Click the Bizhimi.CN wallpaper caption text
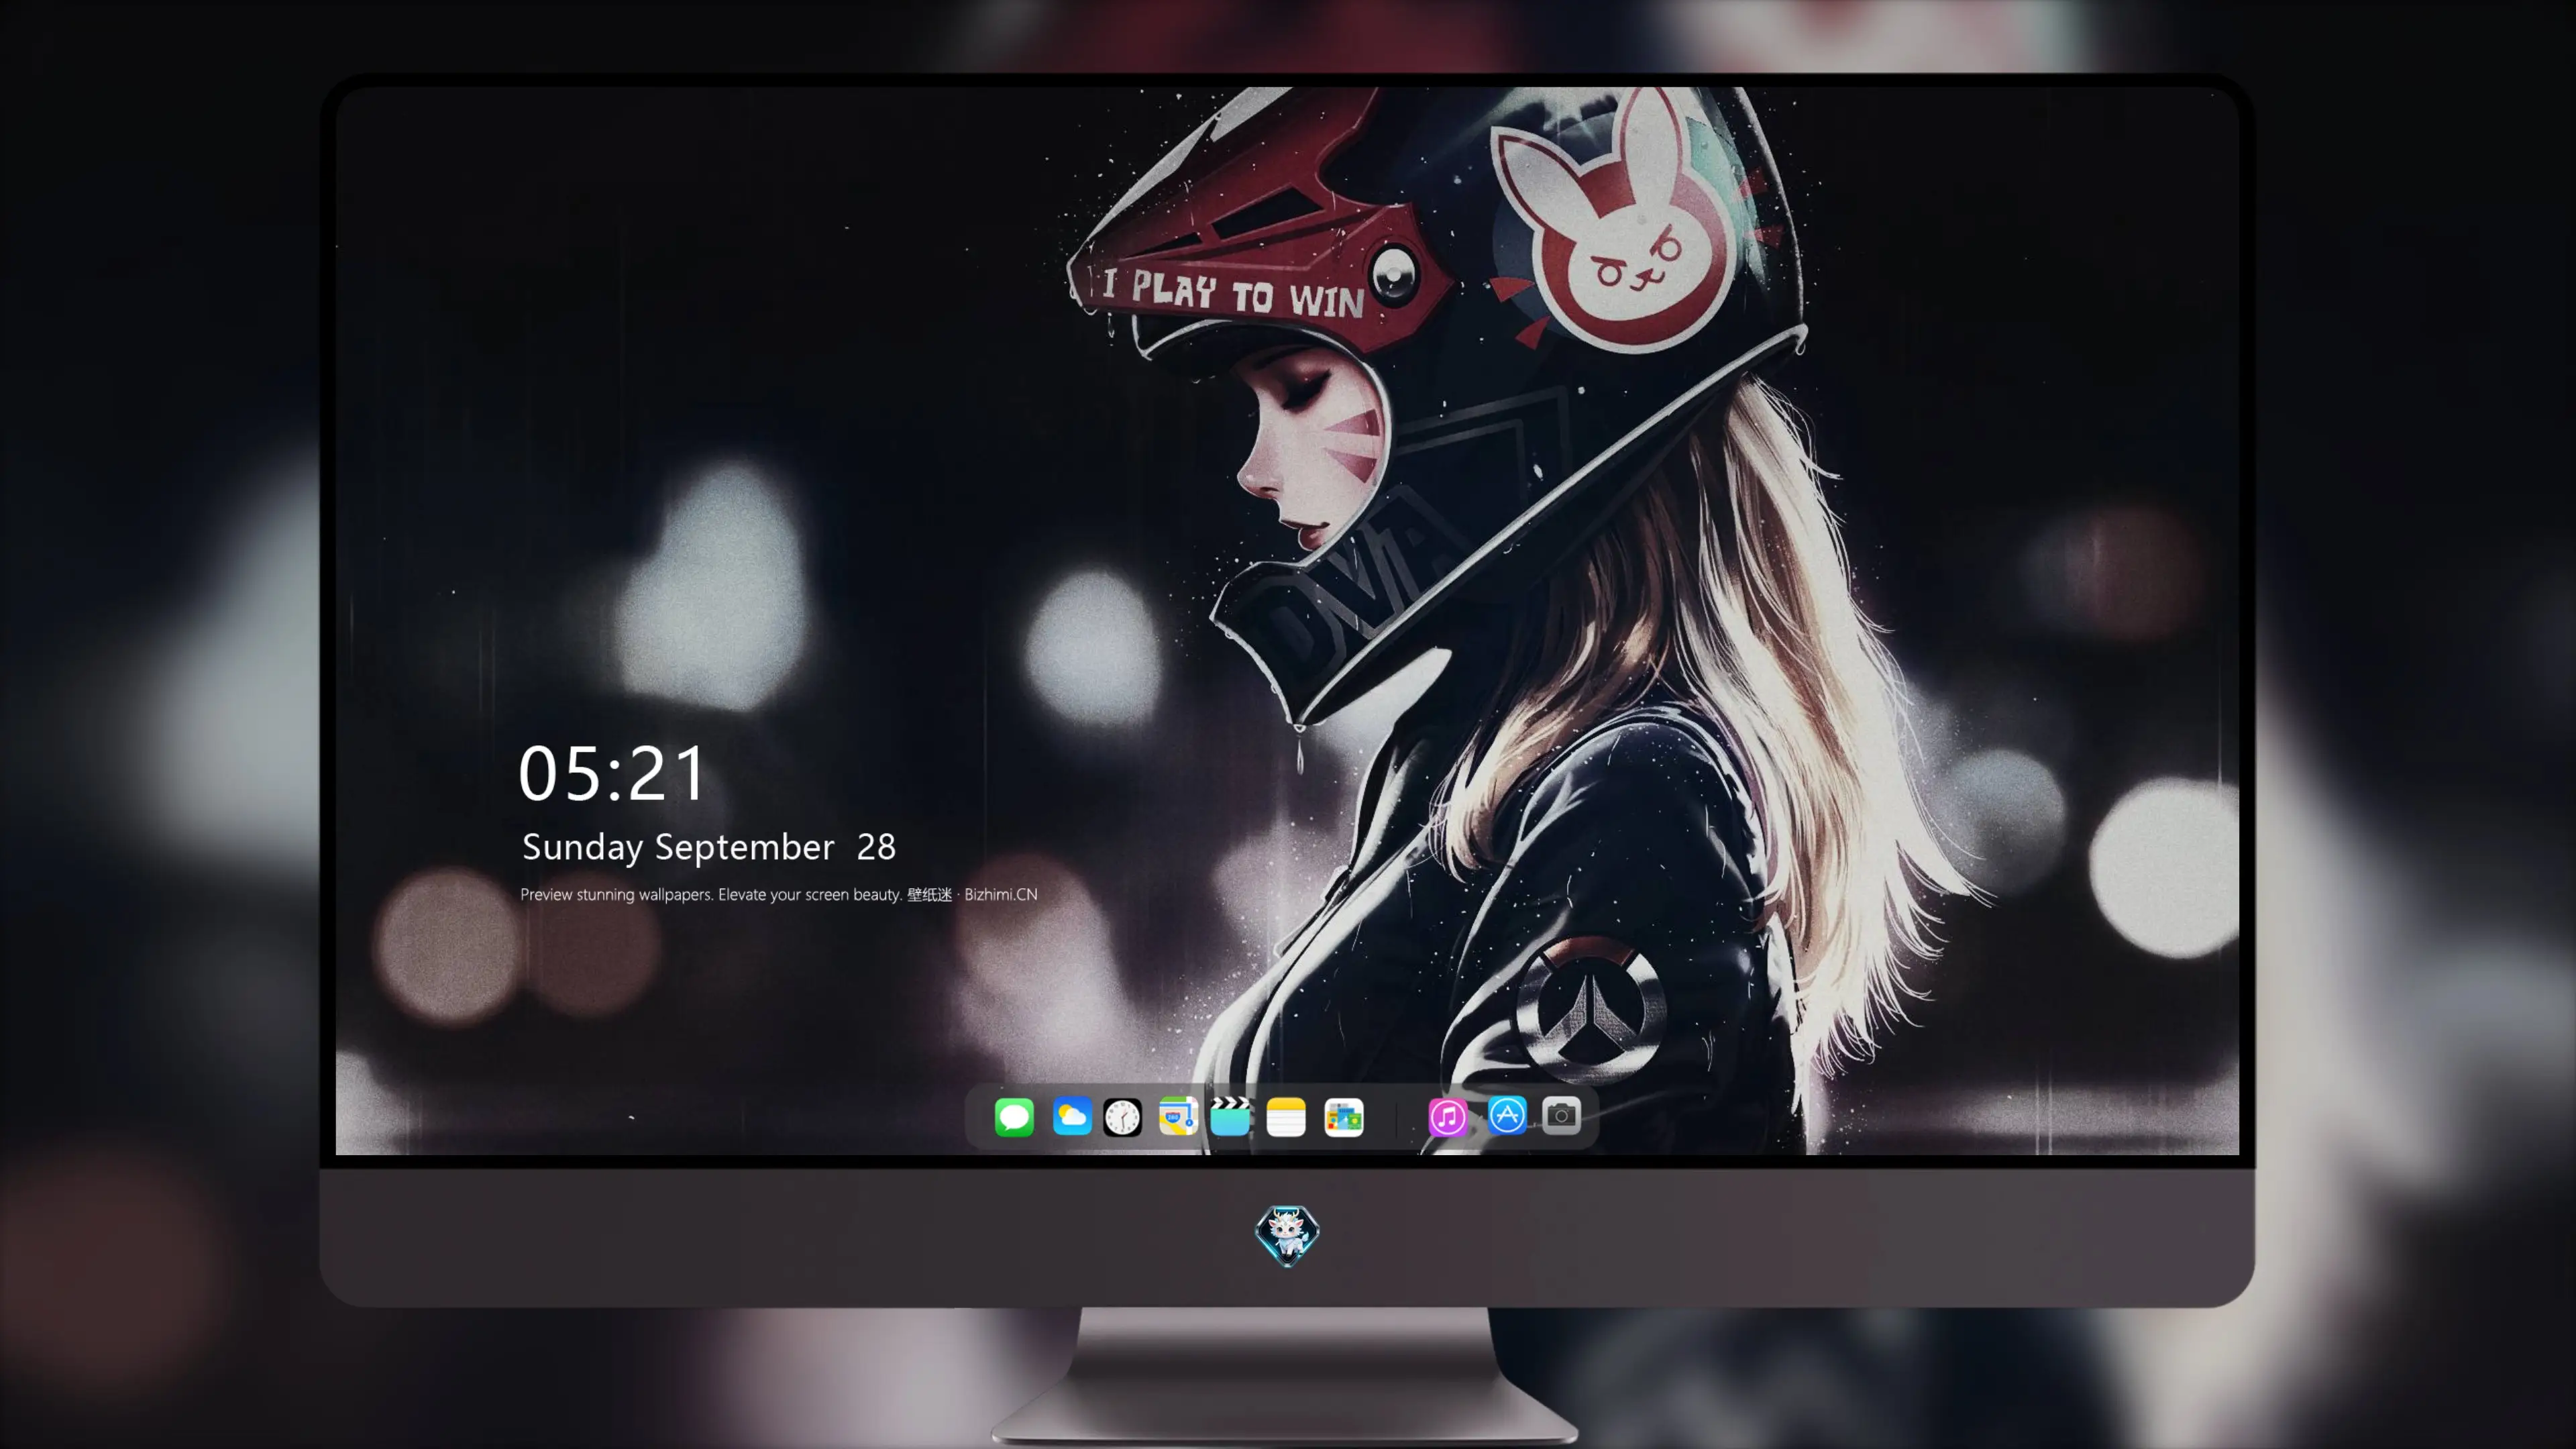This screenshot has height=1449, width=2576. [x=779, y=895]
